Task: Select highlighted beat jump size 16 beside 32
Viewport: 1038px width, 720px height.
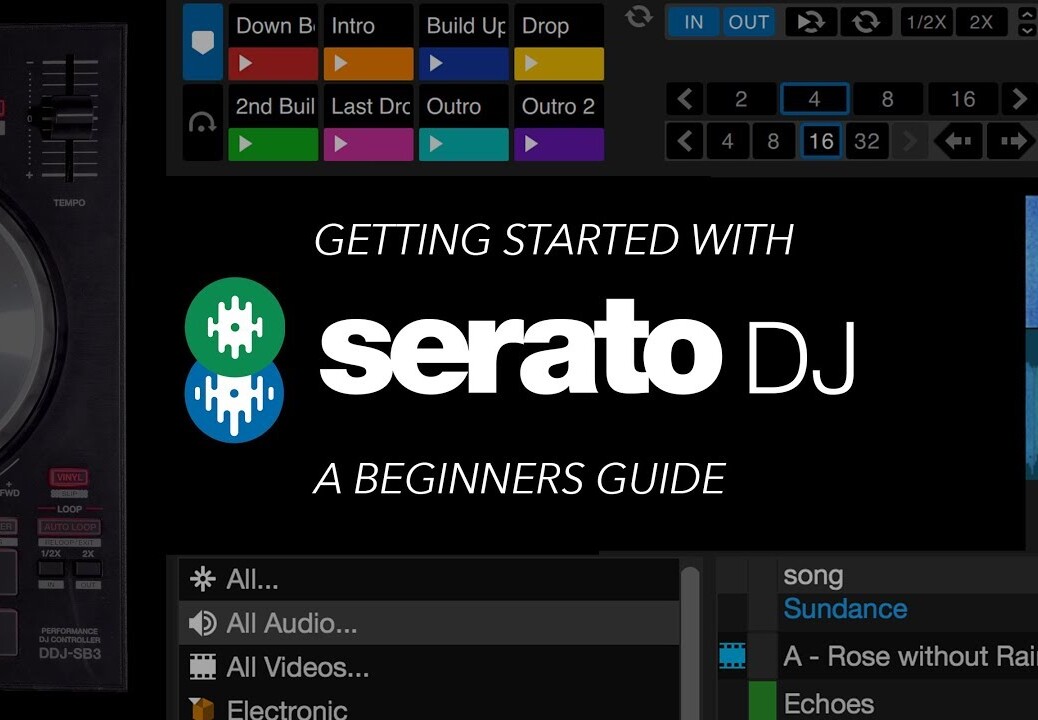Action: [x=821, y=141]
